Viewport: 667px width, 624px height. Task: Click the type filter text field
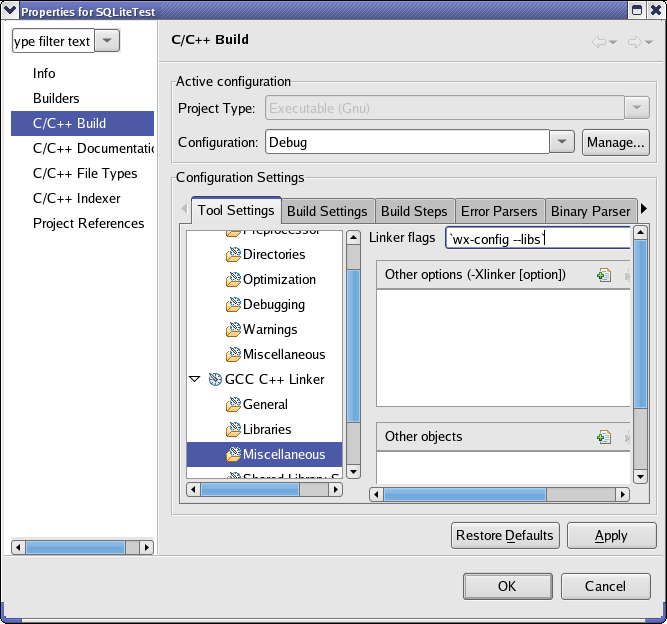coord(53,41)
